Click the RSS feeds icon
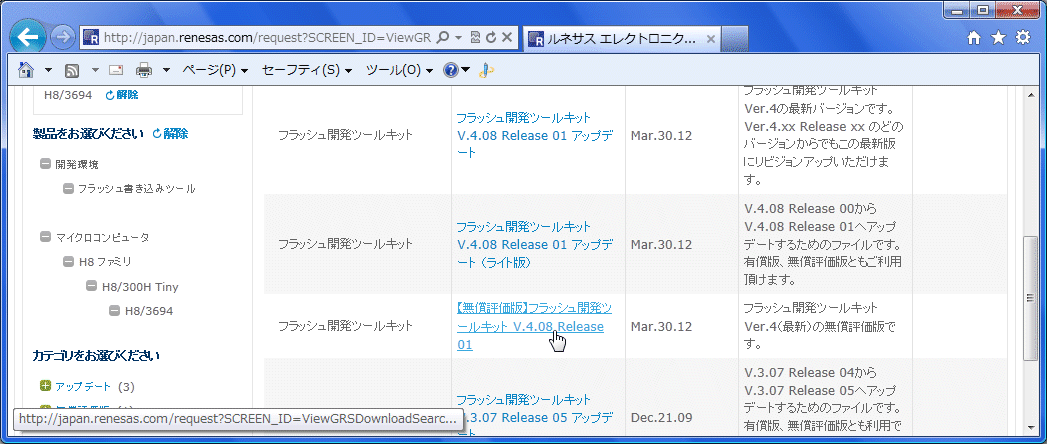The width and height of the screenshot is (1047, 444). [72, 70]
